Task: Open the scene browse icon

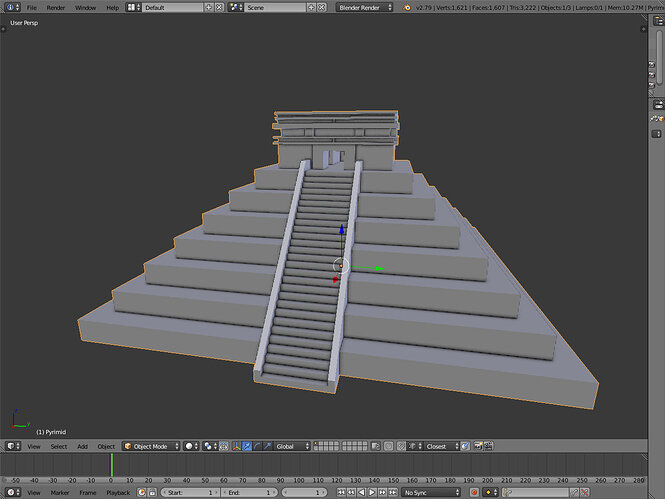Action: click(235, 7)
